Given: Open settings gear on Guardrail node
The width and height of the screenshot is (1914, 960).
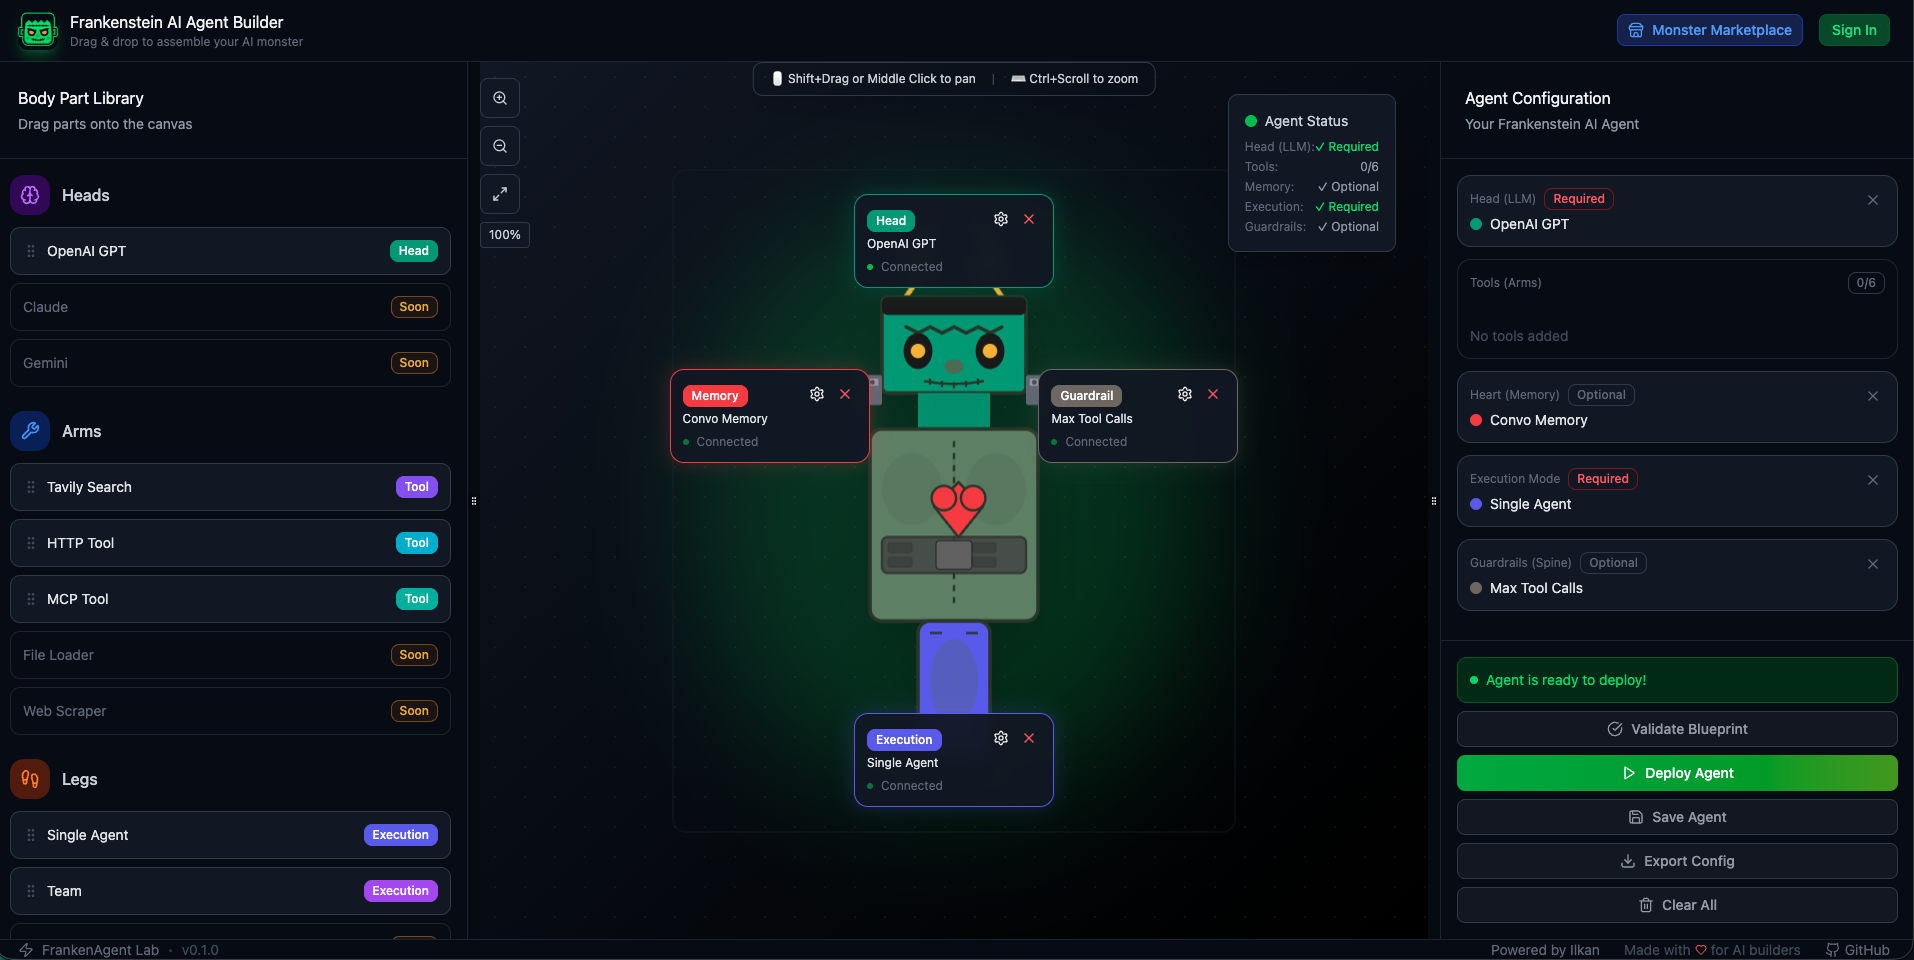Looking at the screenshot, I should pos(1185,394).
